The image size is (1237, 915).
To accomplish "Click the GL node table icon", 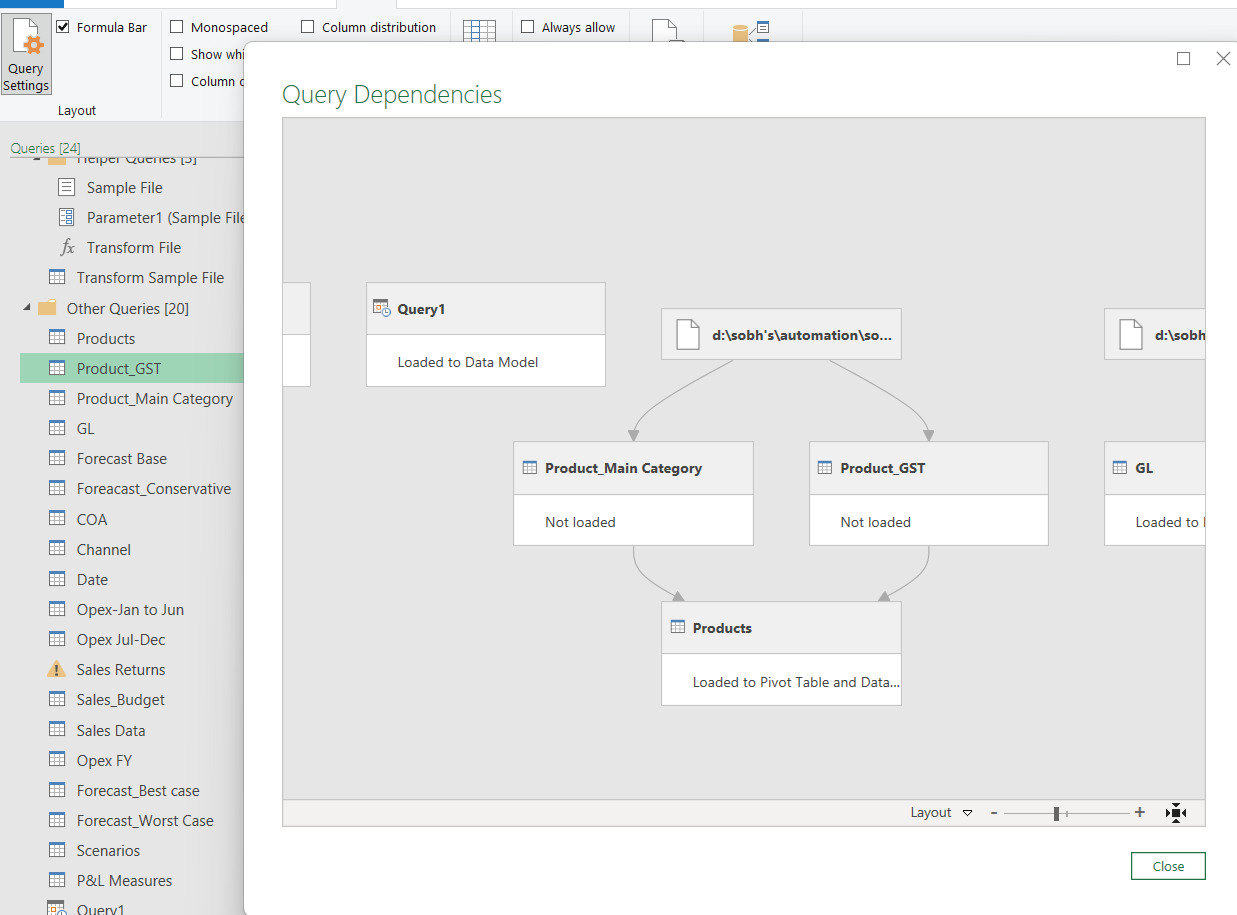I will click(x=1120, y=468).
